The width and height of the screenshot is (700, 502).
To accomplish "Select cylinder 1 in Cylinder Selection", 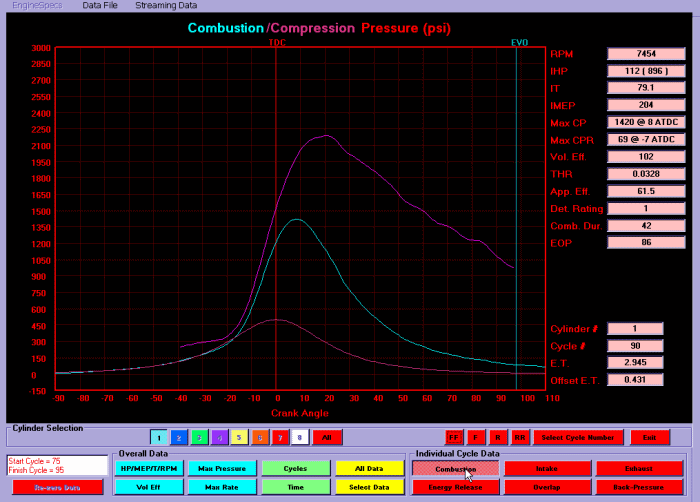I will coord(158,437).
